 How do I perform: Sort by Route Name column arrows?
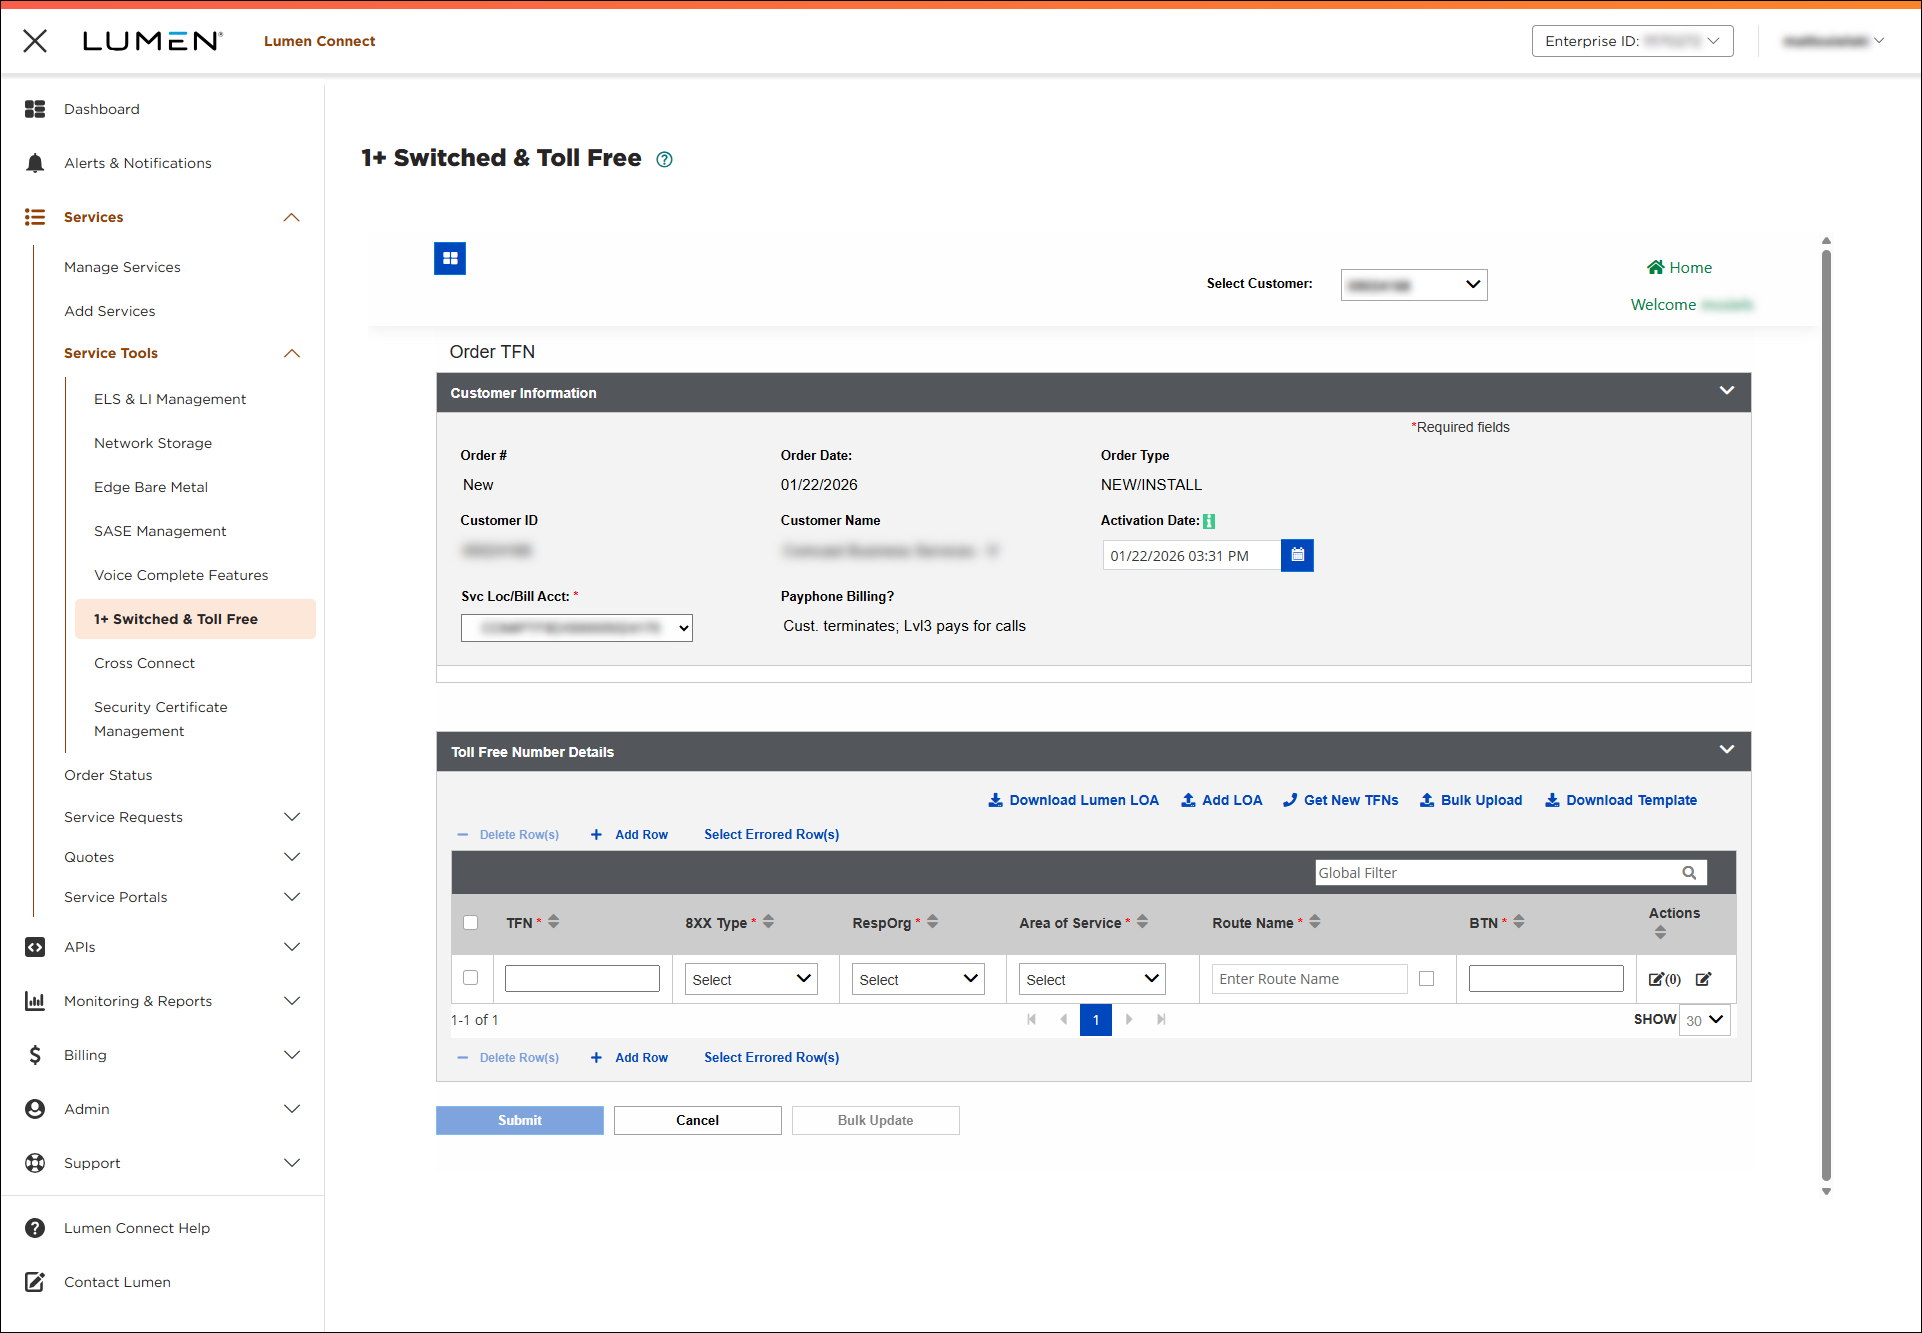click(1315, 922)
